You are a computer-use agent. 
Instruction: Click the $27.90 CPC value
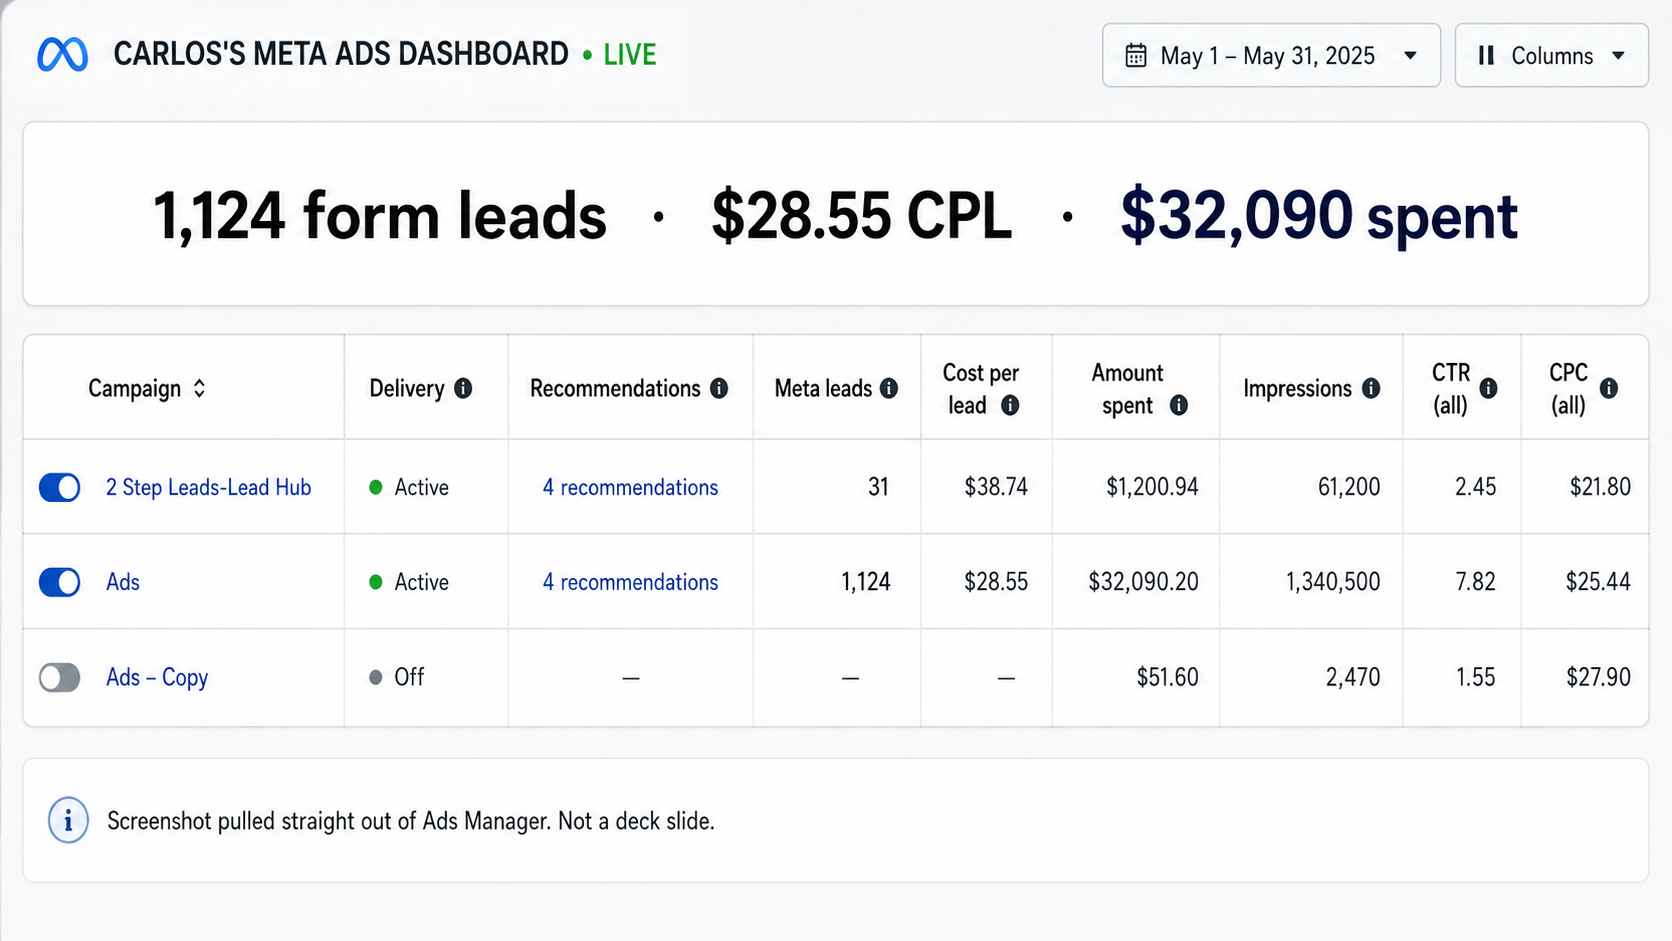[x=1598, y=677]
